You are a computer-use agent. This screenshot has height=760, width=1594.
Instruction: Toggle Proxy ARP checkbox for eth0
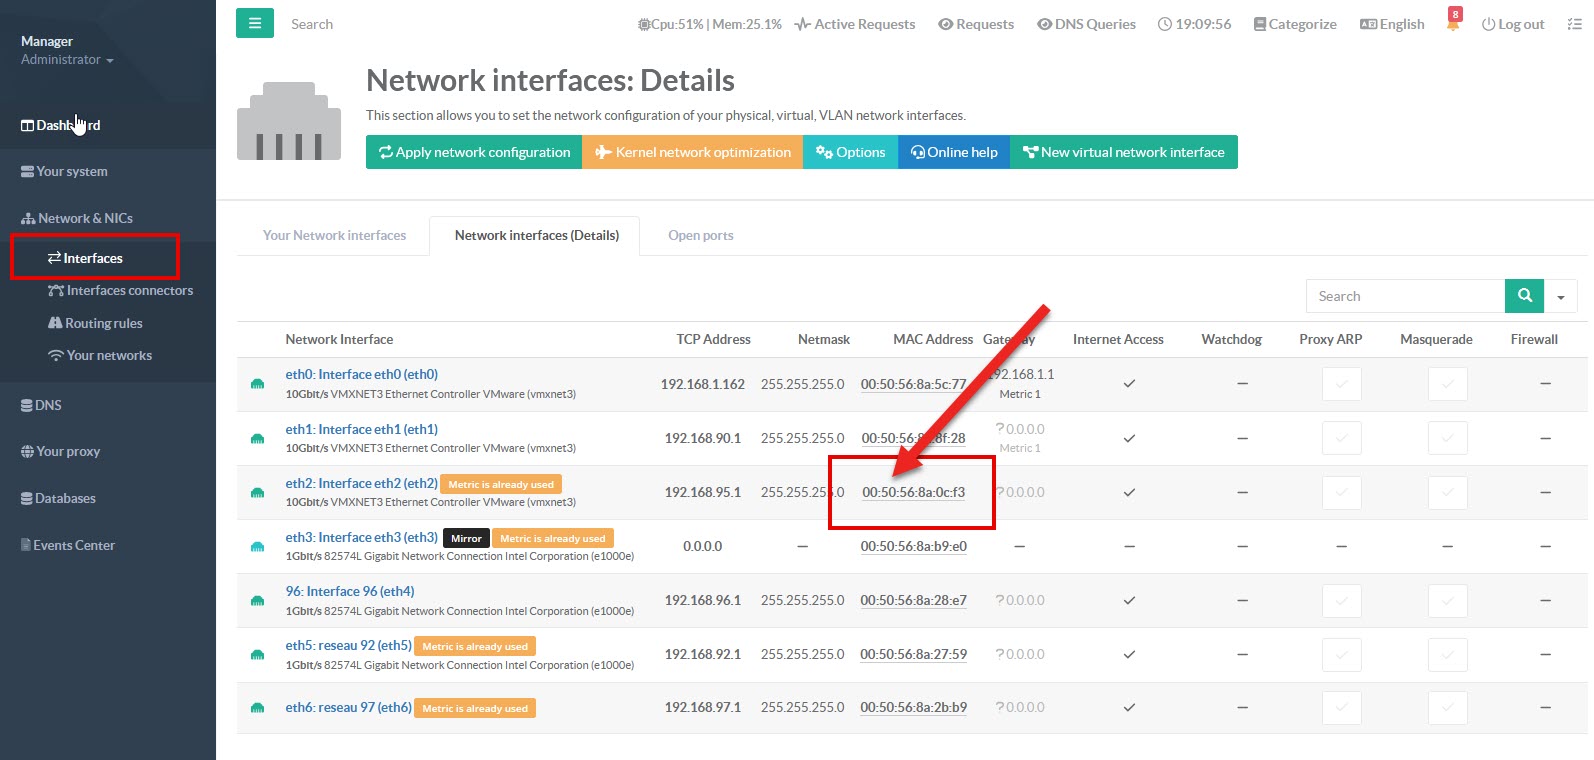1341,384
